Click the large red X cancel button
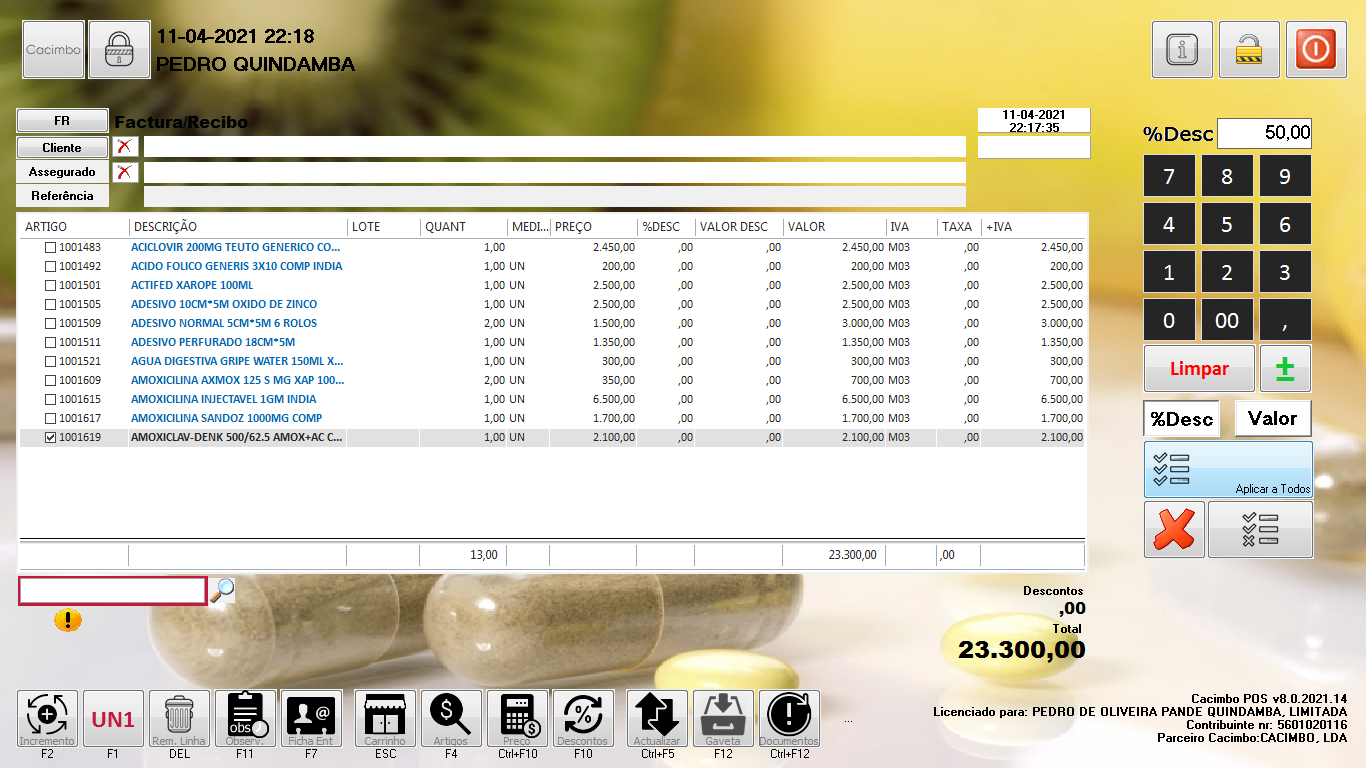1366x768 pixels. 1174,529
